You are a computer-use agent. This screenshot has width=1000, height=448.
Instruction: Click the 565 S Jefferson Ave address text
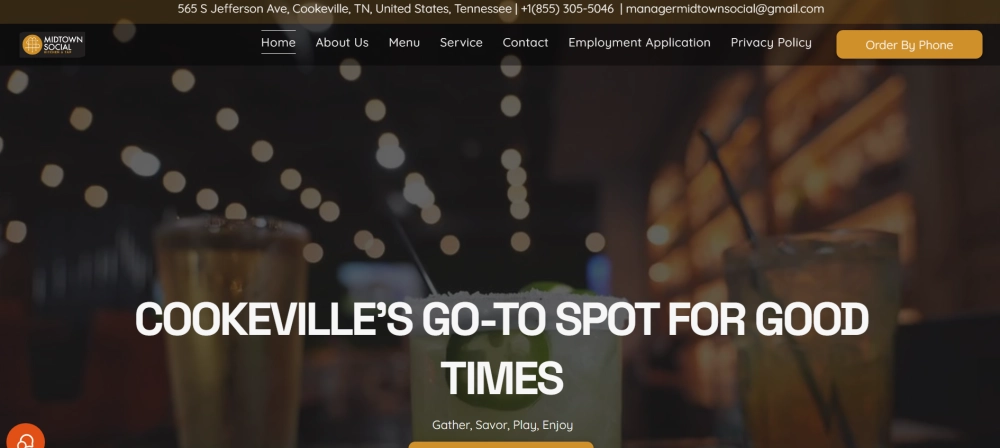coord(344,9)
